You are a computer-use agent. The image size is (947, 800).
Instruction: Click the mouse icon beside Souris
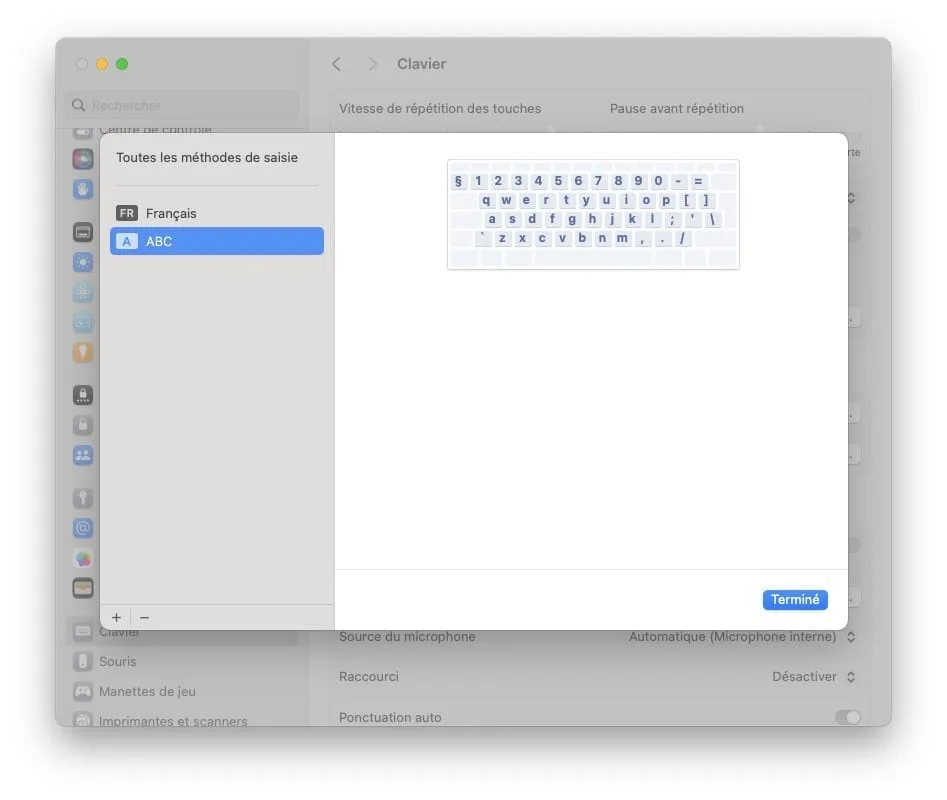[83, 661]
